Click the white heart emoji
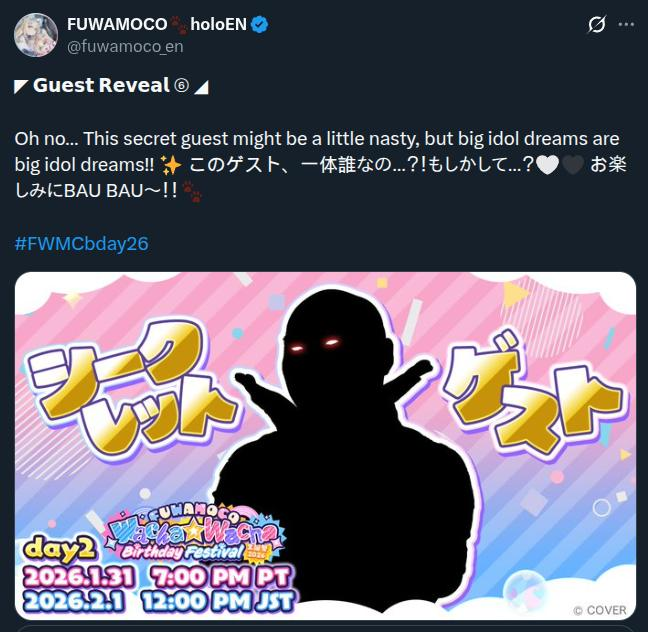The width and height of the screenshot is (648, 632). (548, 165)
